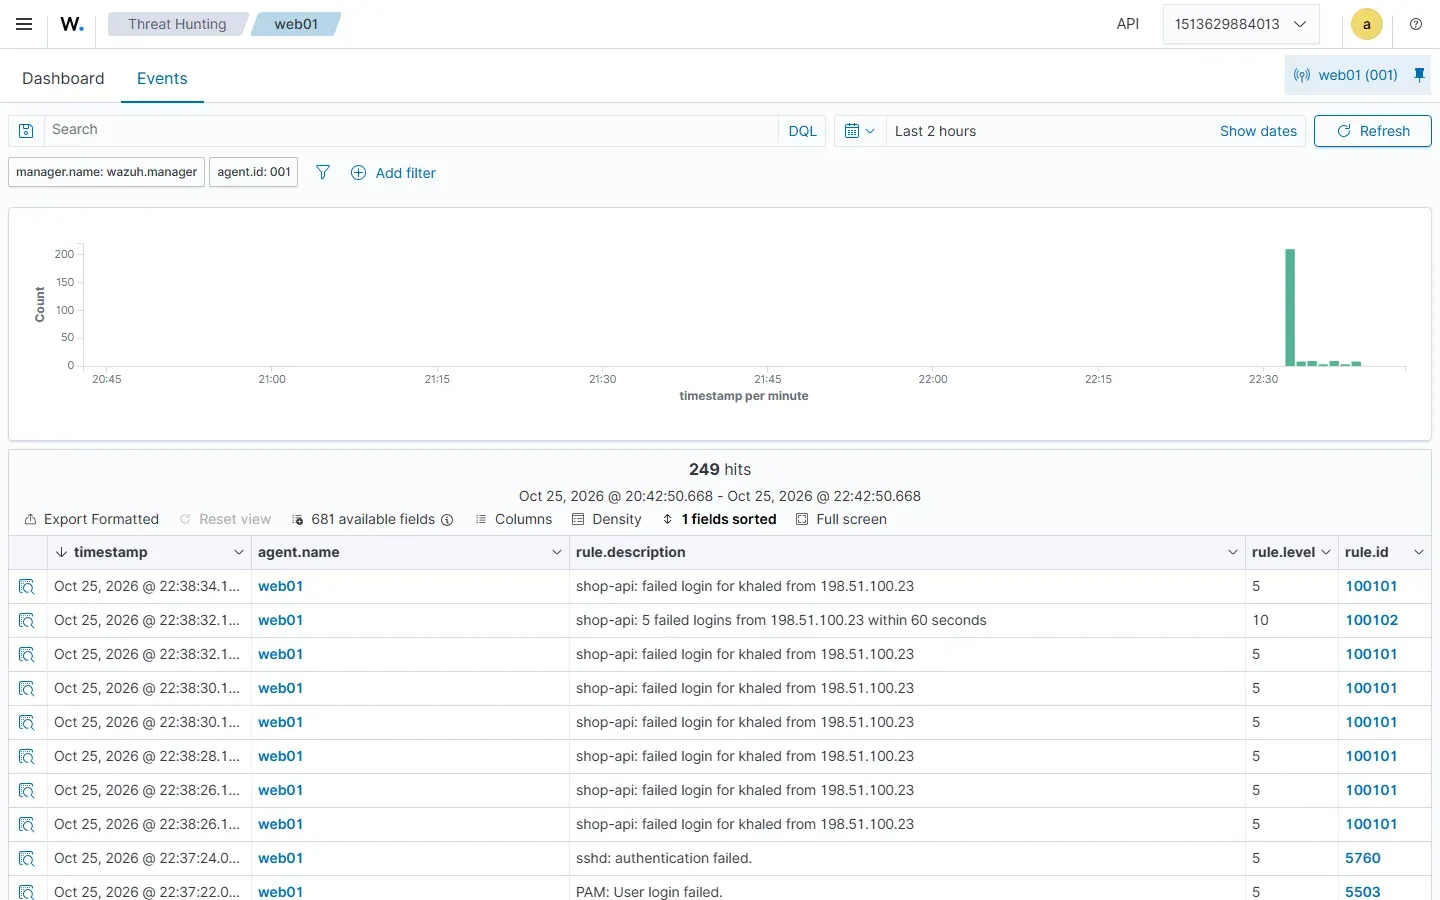Open the API 1513629884013 selector dropdown

pyautogui.click(x=1241, y=24)
